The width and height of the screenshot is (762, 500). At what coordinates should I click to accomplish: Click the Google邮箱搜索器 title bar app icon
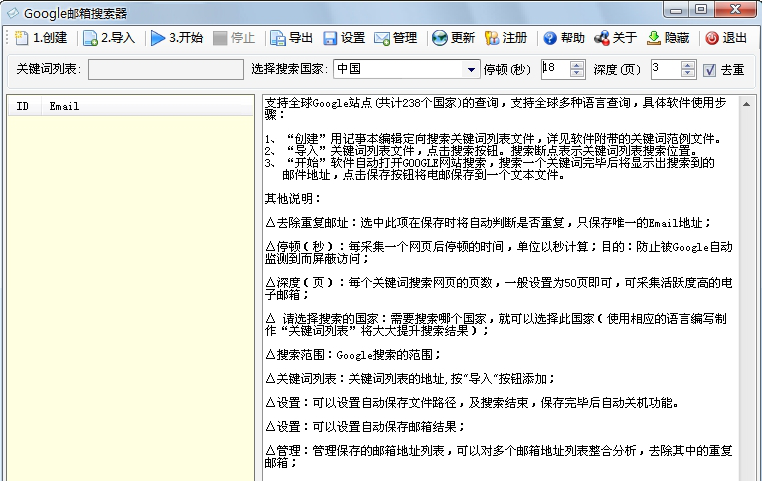[x=13, y=13]
